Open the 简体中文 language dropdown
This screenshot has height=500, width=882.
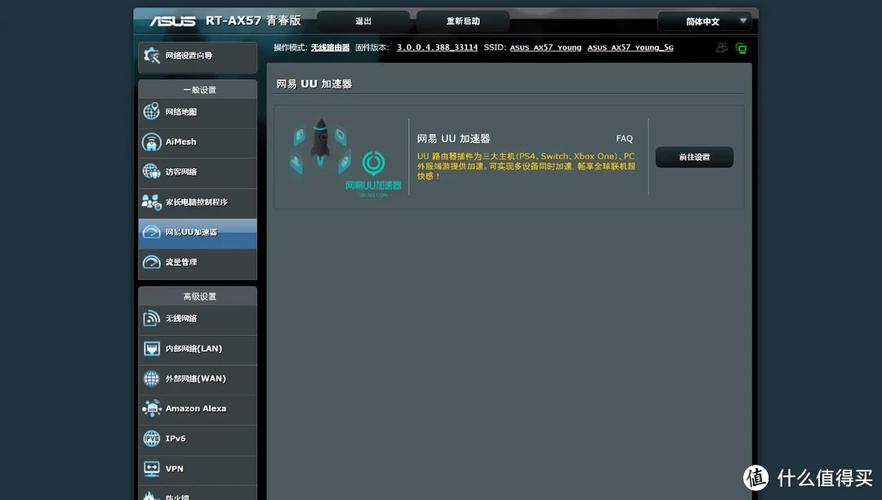[x=704, y=21]
